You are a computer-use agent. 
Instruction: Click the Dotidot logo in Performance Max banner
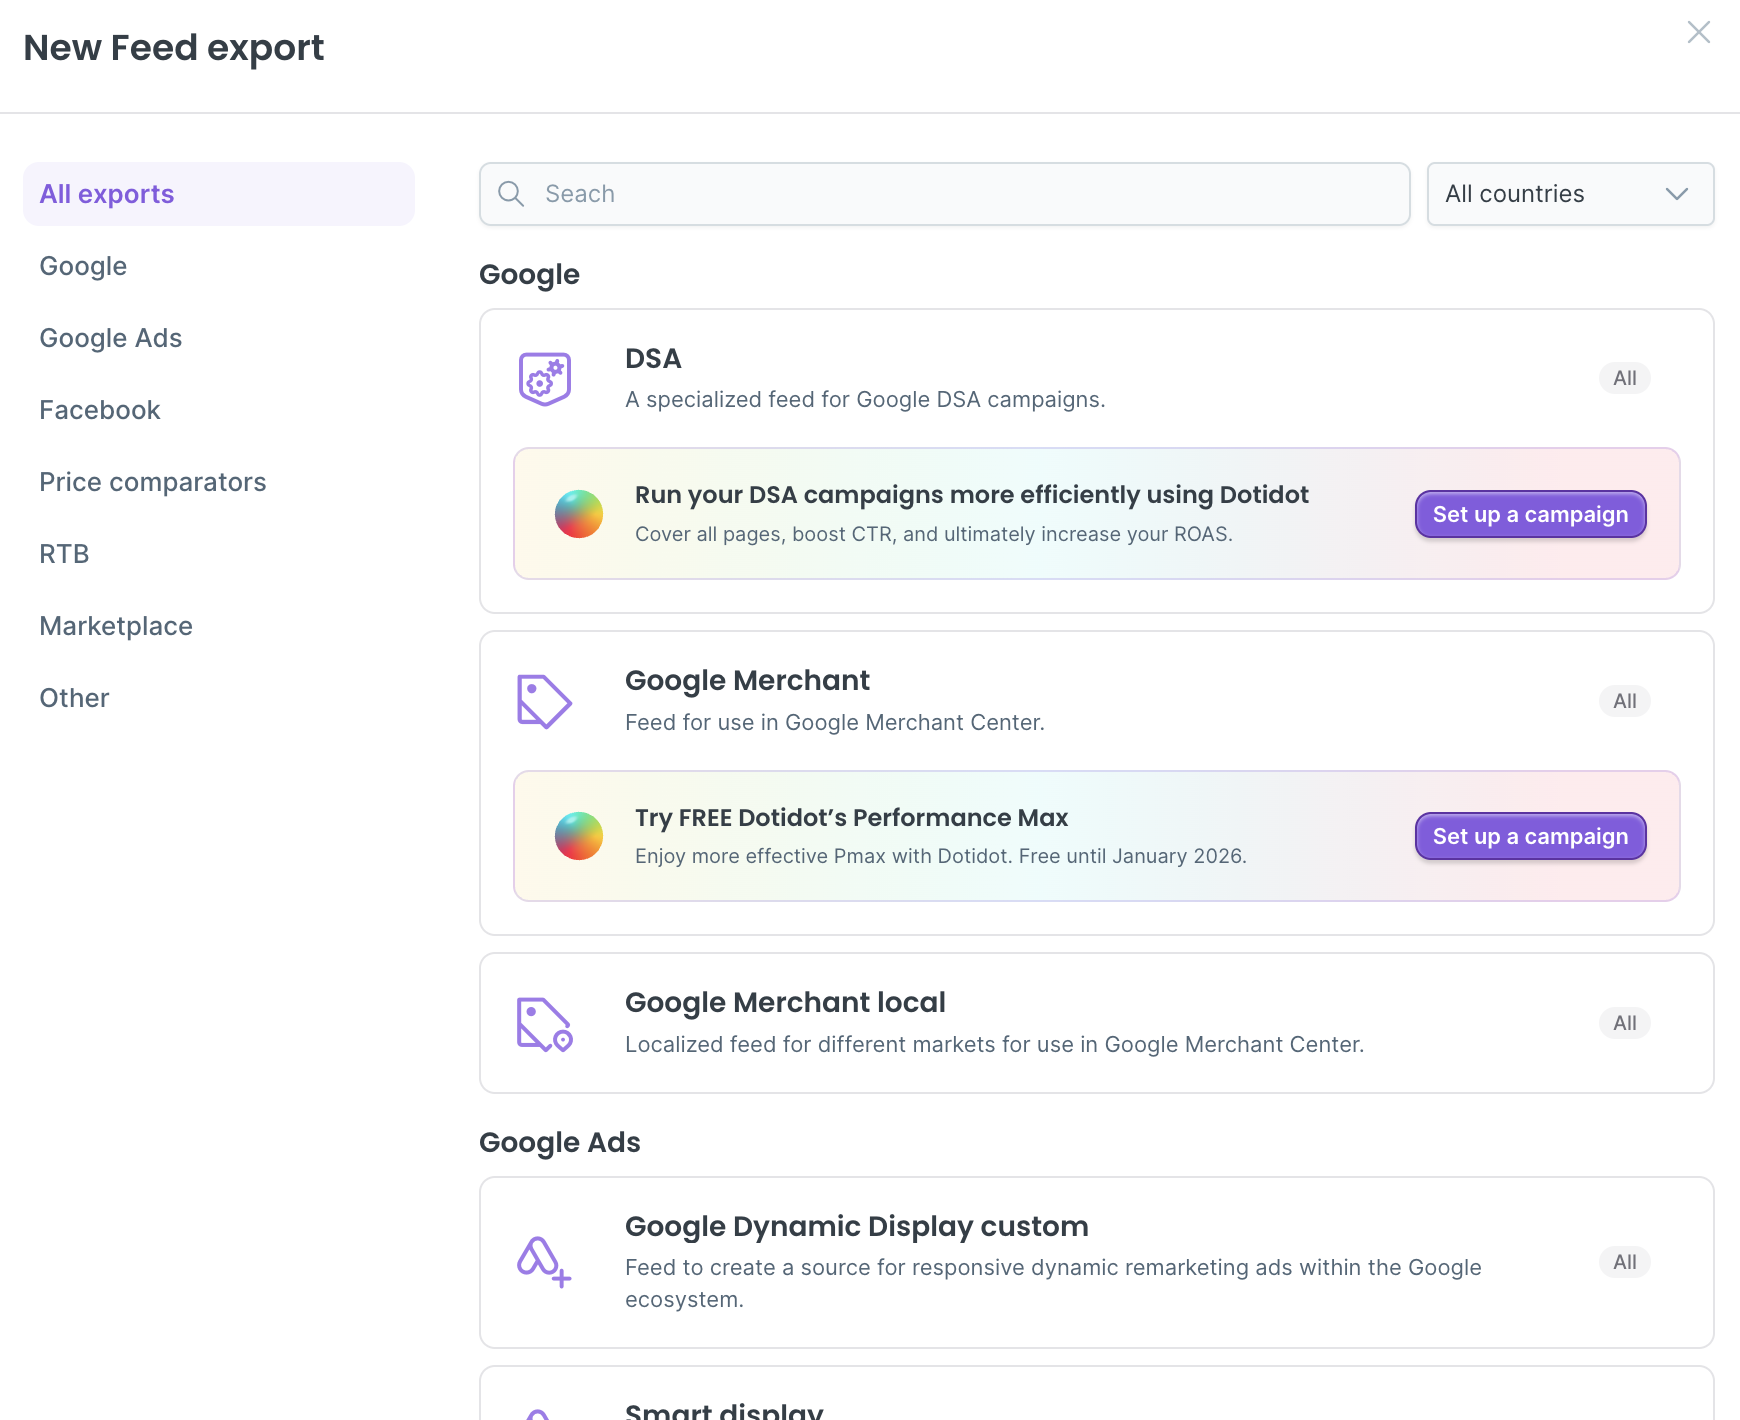[579, 836]
